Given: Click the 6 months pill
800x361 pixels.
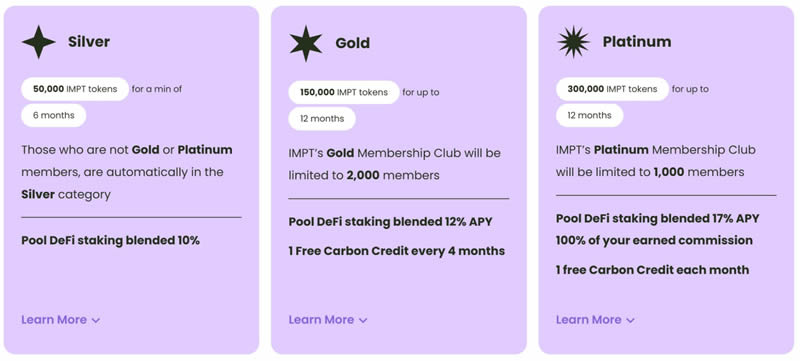Looking at the screenshot, I should coord(54,115).
